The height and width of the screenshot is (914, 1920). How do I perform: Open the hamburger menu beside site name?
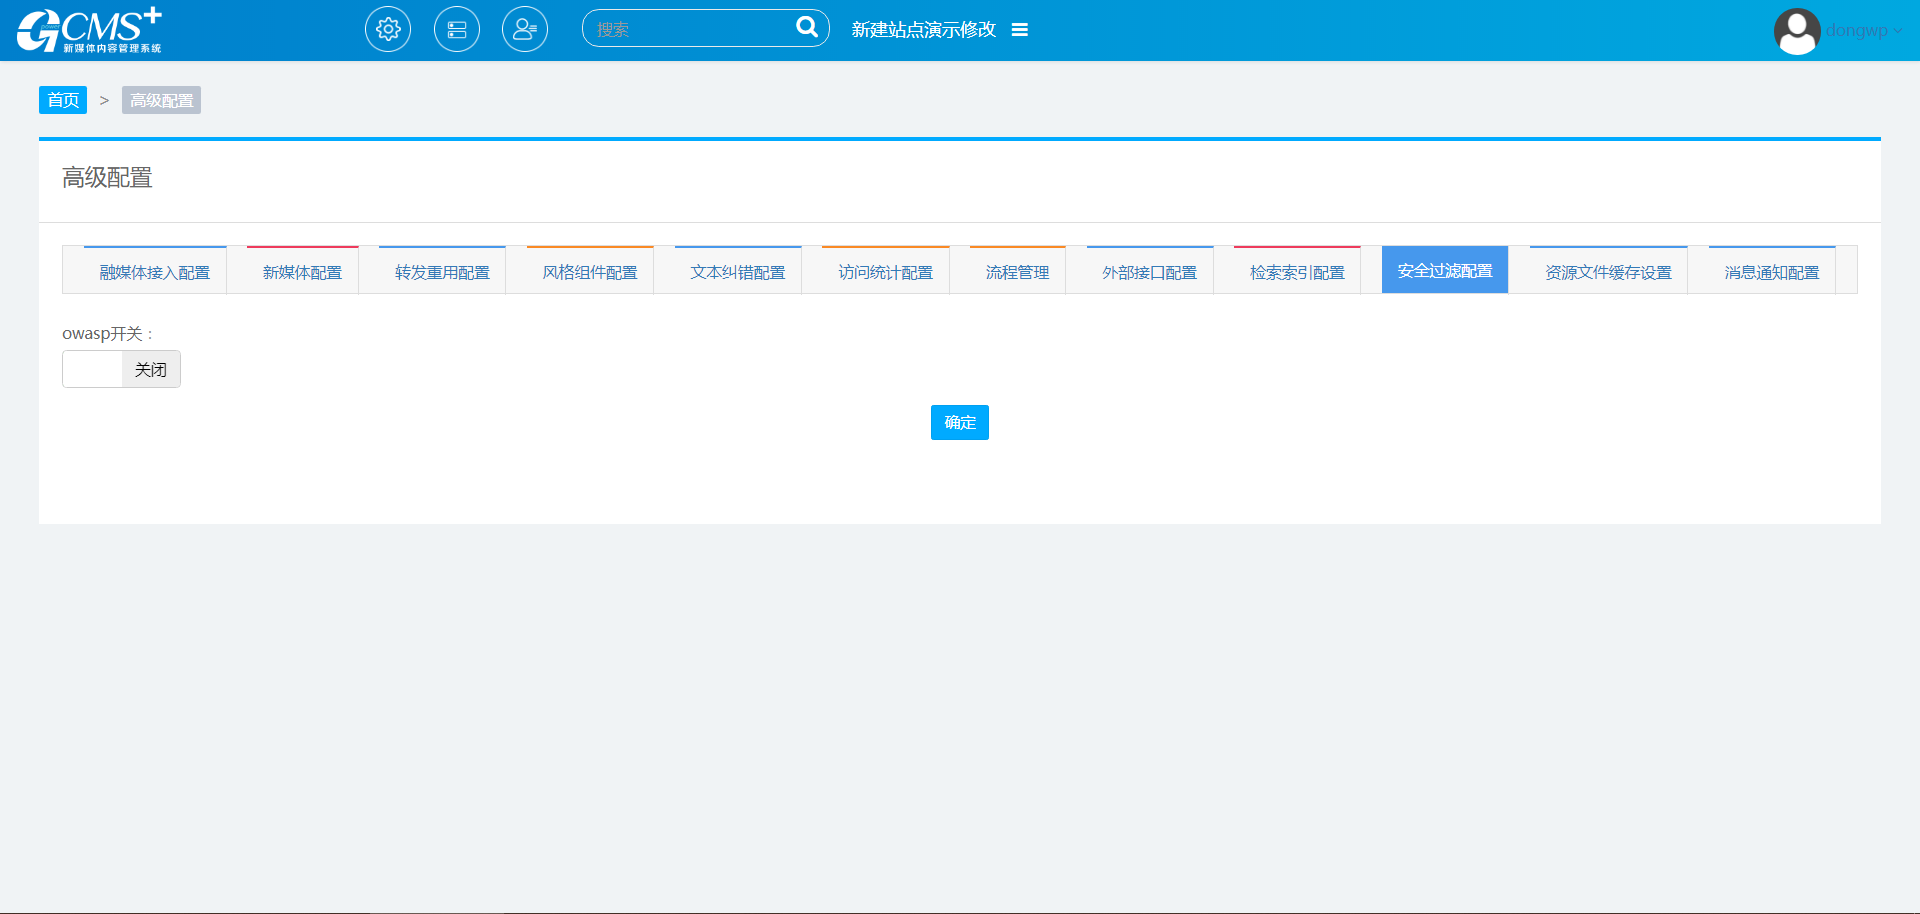[x=1020, y=30]
